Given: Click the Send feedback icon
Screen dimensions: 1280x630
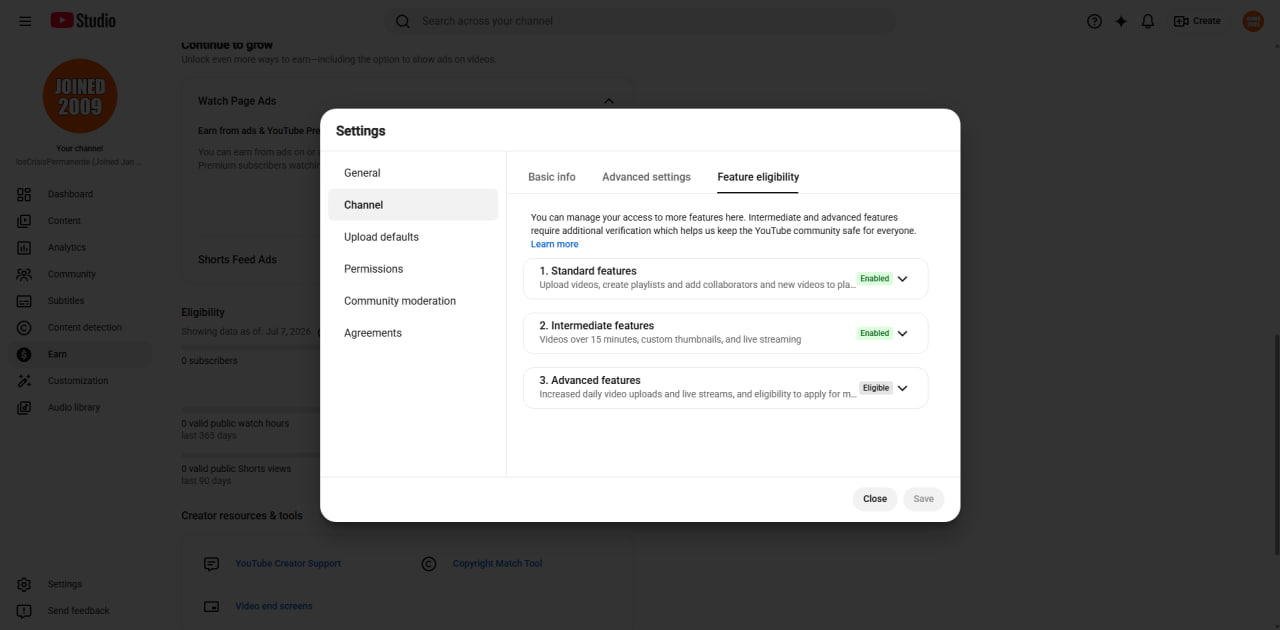Looking at the screenshot, I should click(24, 611).
